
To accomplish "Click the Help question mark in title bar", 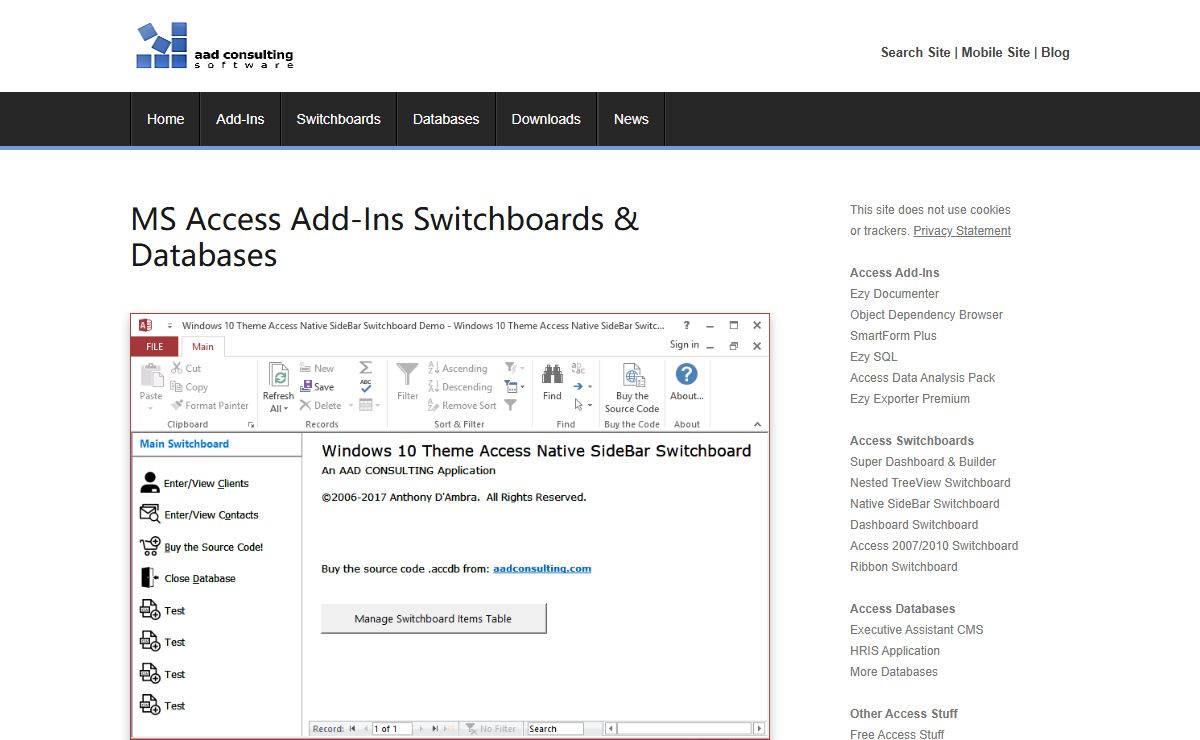I will pos(686,325).
